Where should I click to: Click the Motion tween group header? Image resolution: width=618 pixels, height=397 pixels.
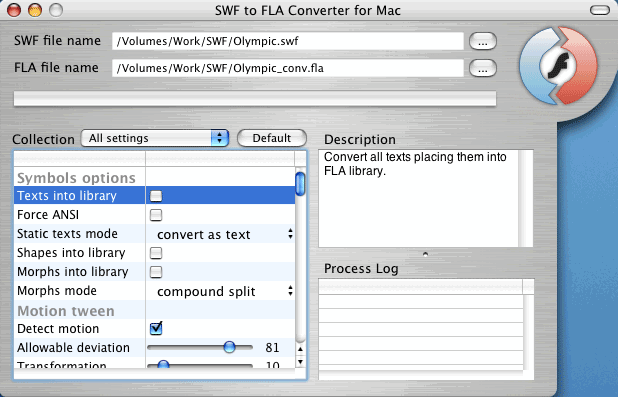tap(66, 311)
